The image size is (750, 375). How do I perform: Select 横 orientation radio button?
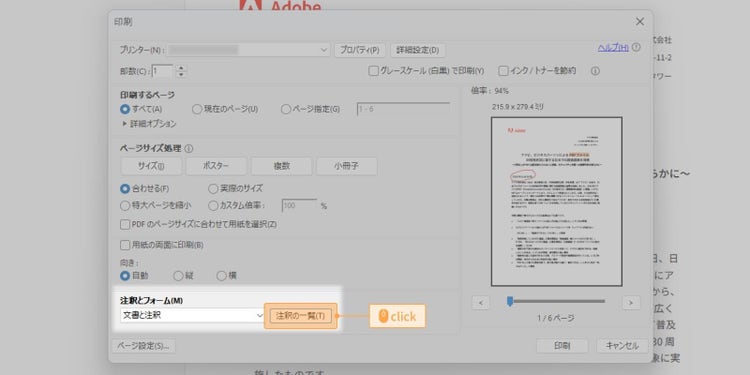[221, 276]
